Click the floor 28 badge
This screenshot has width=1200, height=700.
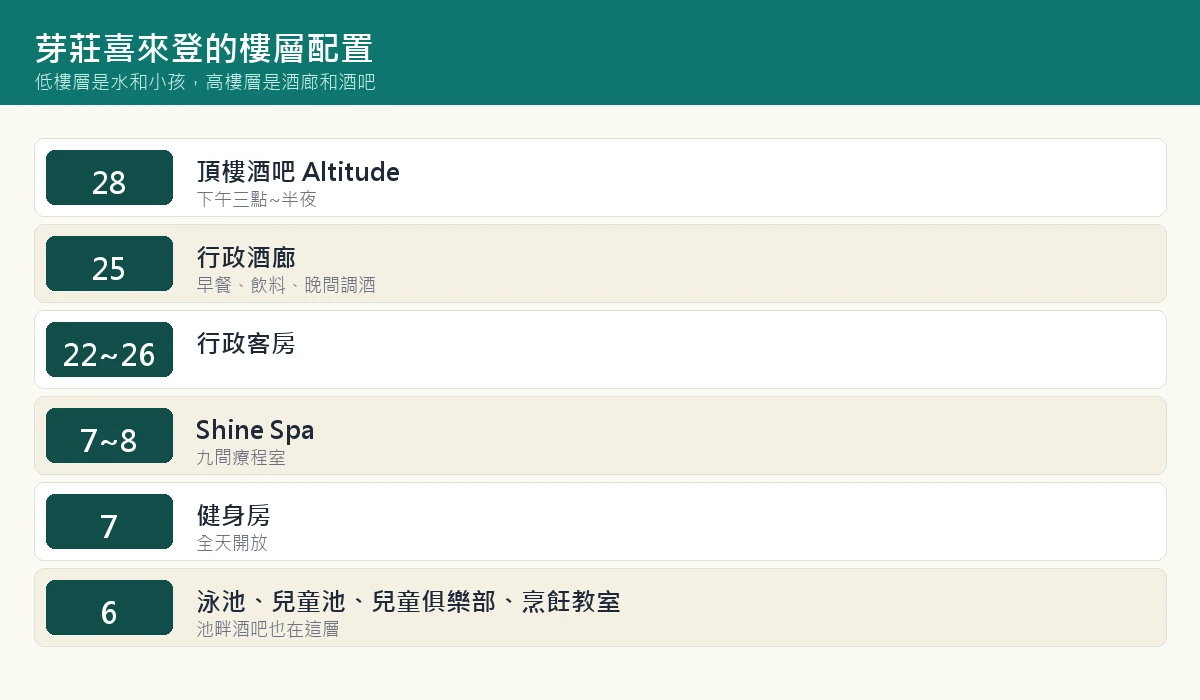pyautogui.click(x=109, y=178)
